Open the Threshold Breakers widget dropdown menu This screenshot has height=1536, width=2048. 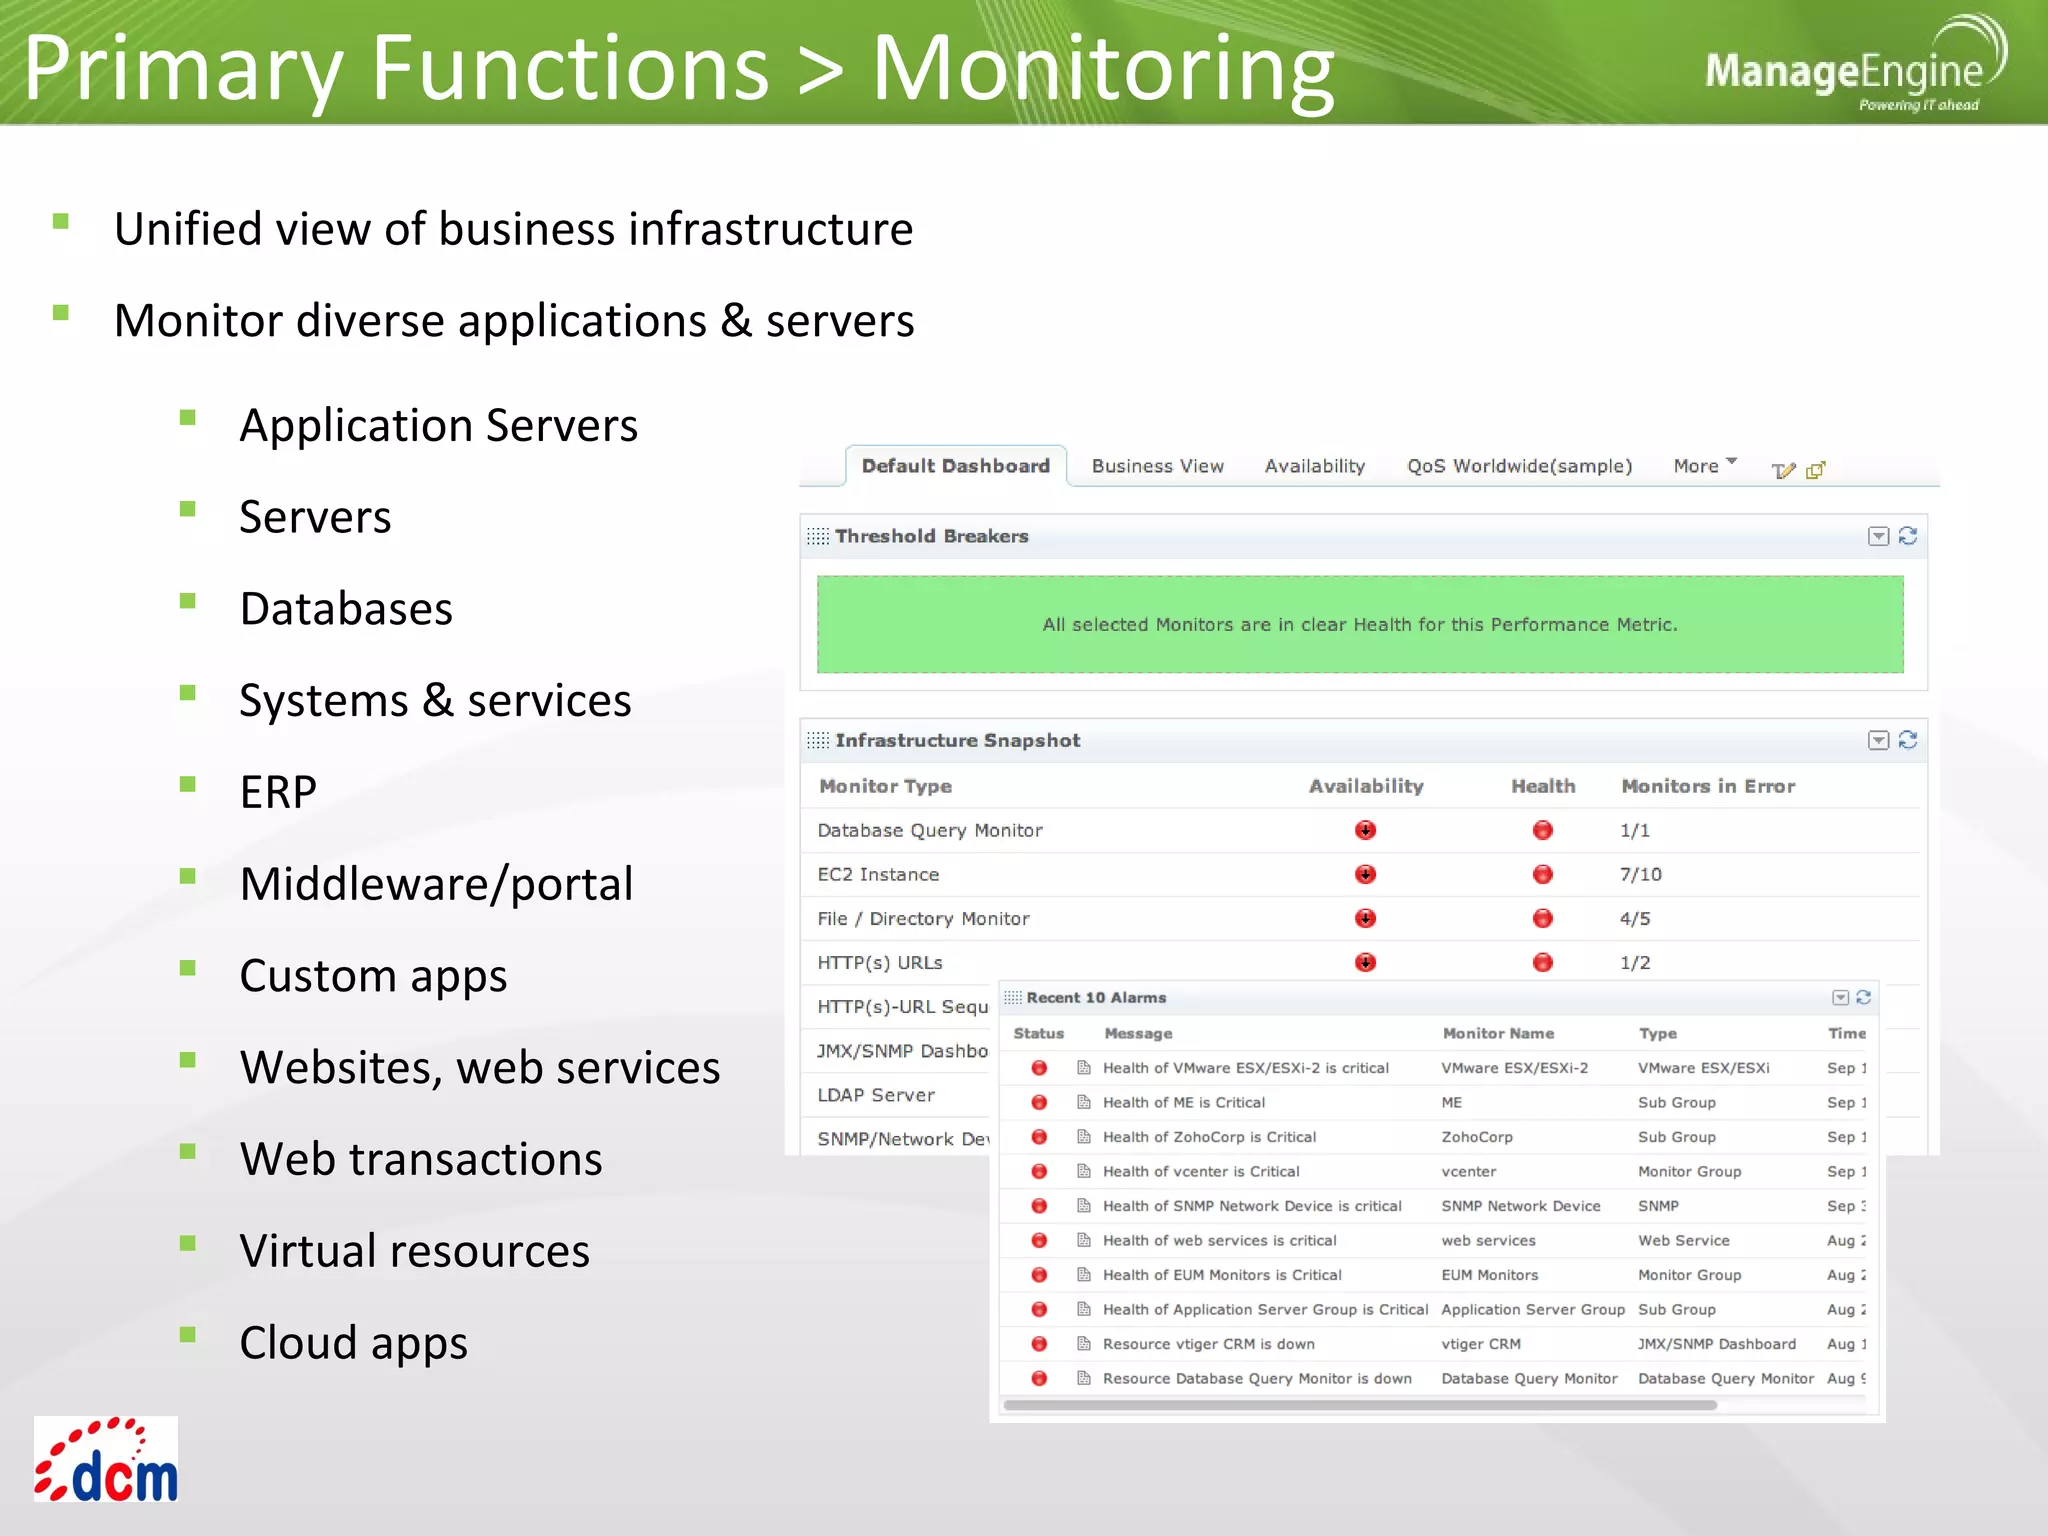(1878, 536)
